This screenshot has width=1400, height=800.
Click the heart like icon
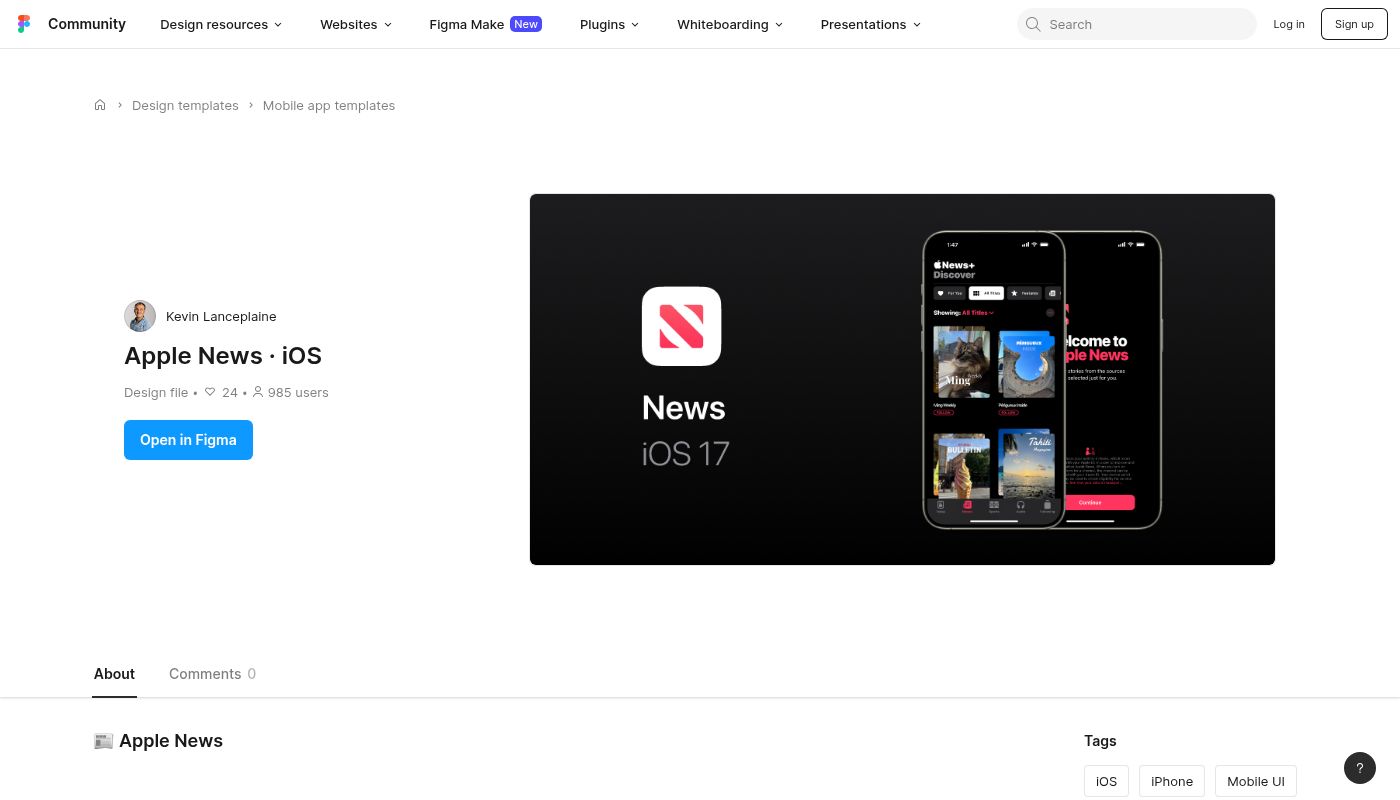pyautogui.click(x=210, y=392)
